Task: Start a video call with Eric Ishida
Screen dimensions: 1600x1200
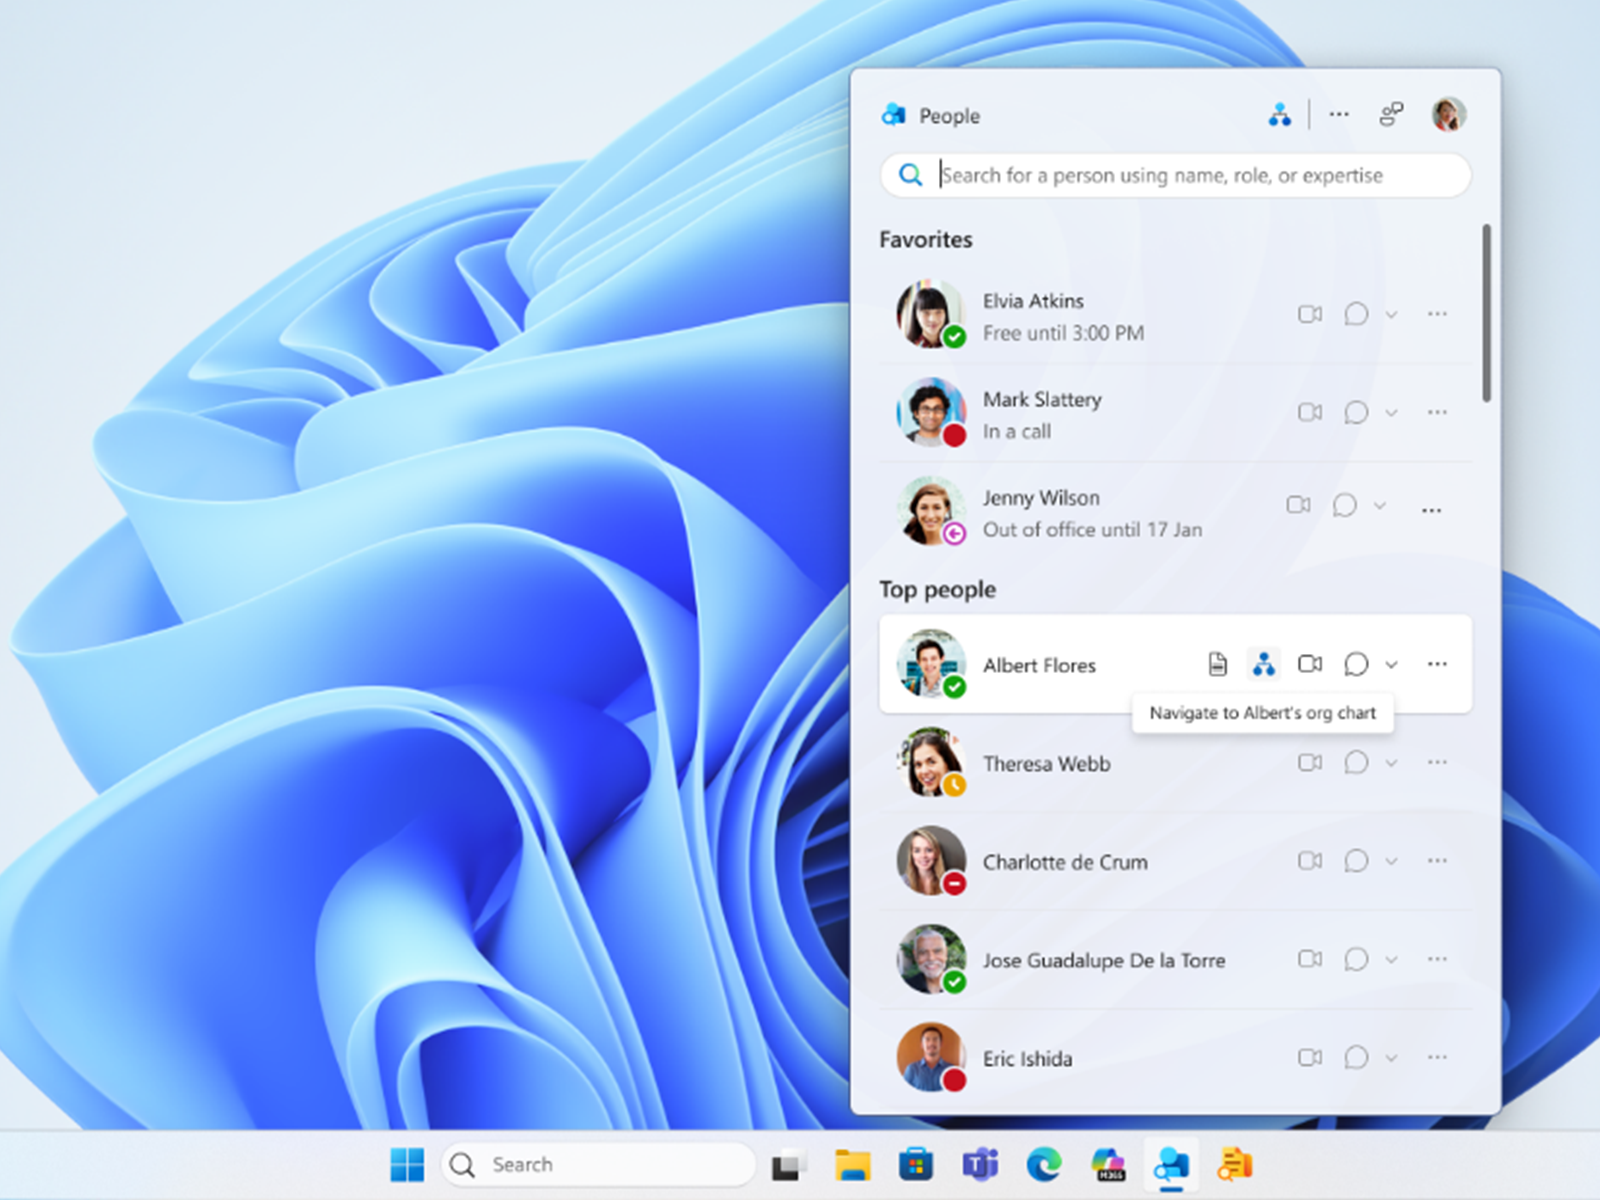Action: click(1310, 1057)
